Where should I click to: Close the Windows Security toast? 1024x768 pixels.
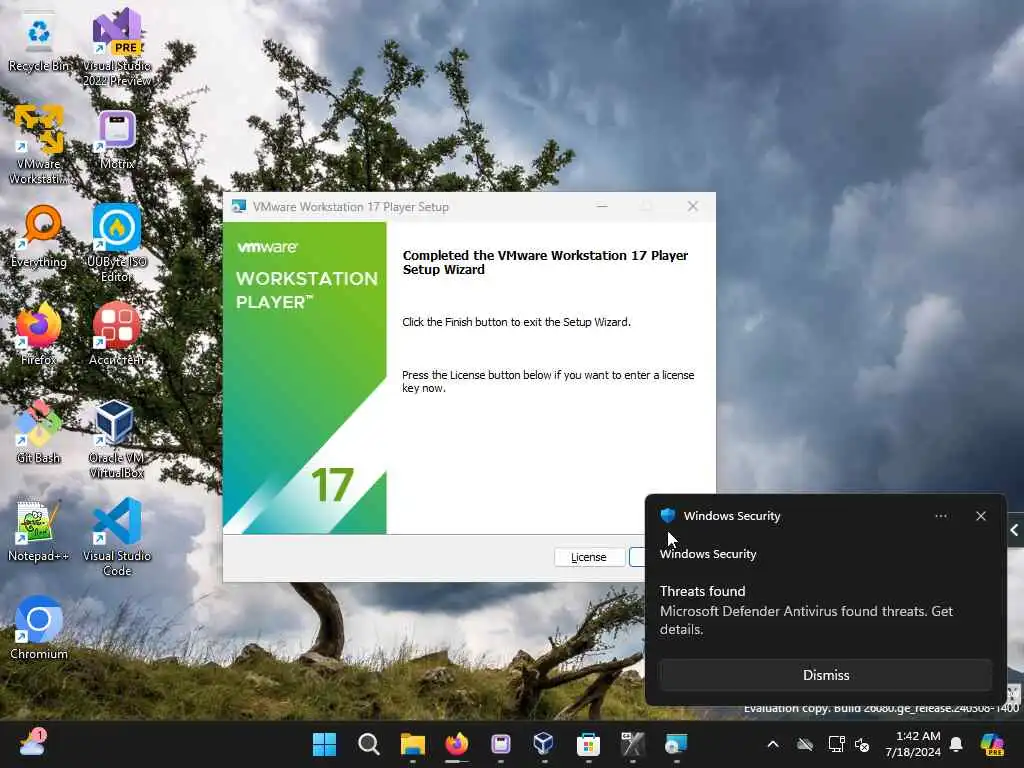pyautogui.click(x=980, y=516)
